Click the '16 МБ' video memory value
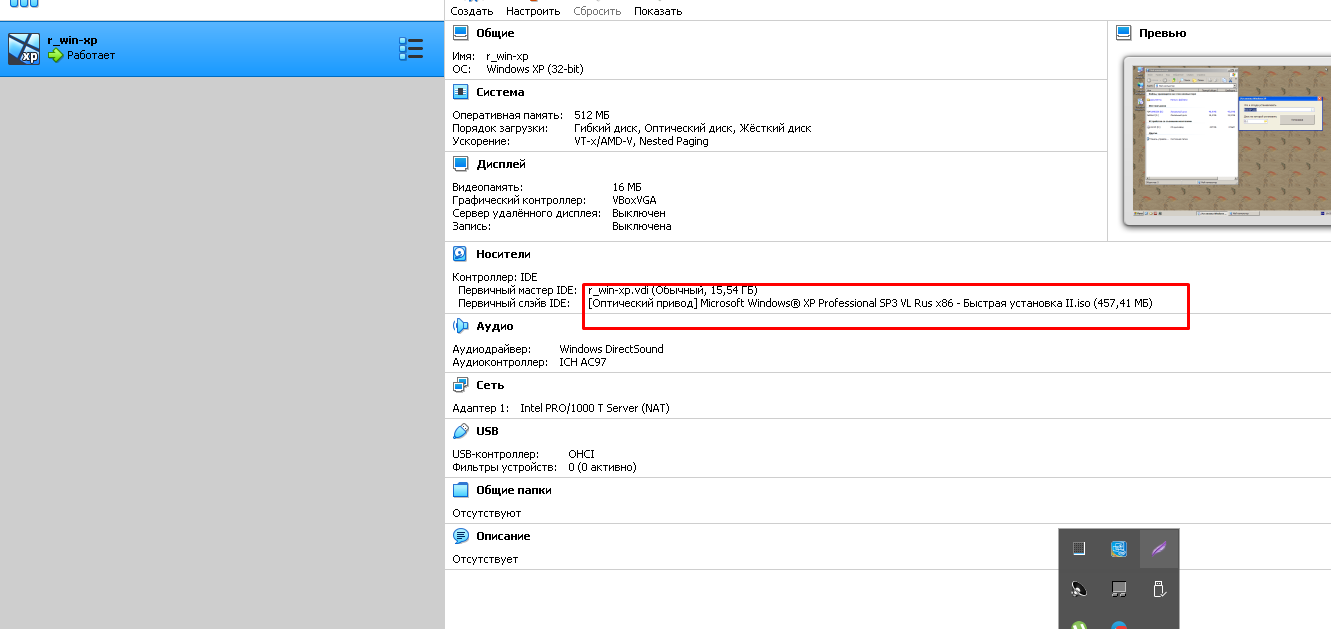This screenshot has width=1331, height=629. click(x=627, y=187)
